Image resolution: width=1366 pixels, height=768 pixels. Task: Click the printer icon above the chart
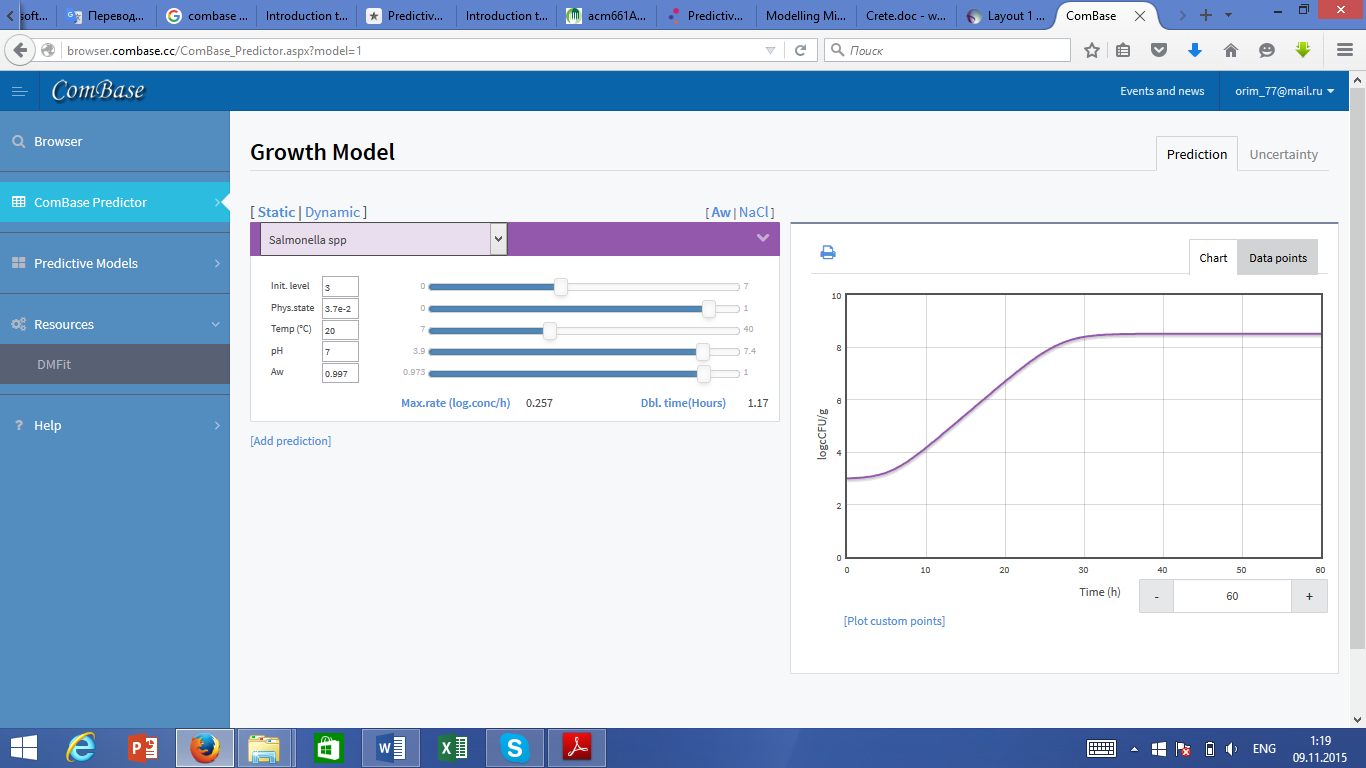click(827, 253)
